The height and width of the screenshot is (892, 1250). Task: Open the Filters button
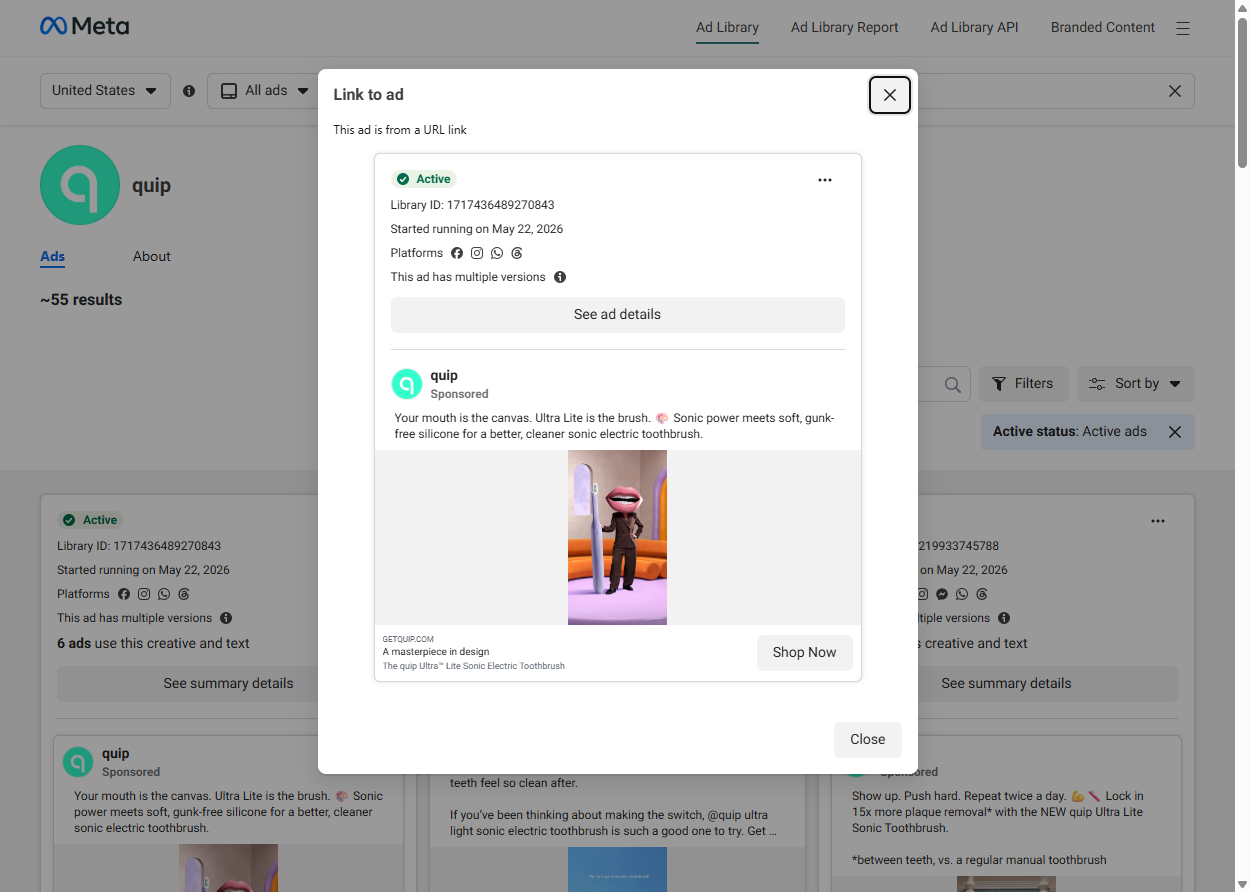click(1023, 384)
